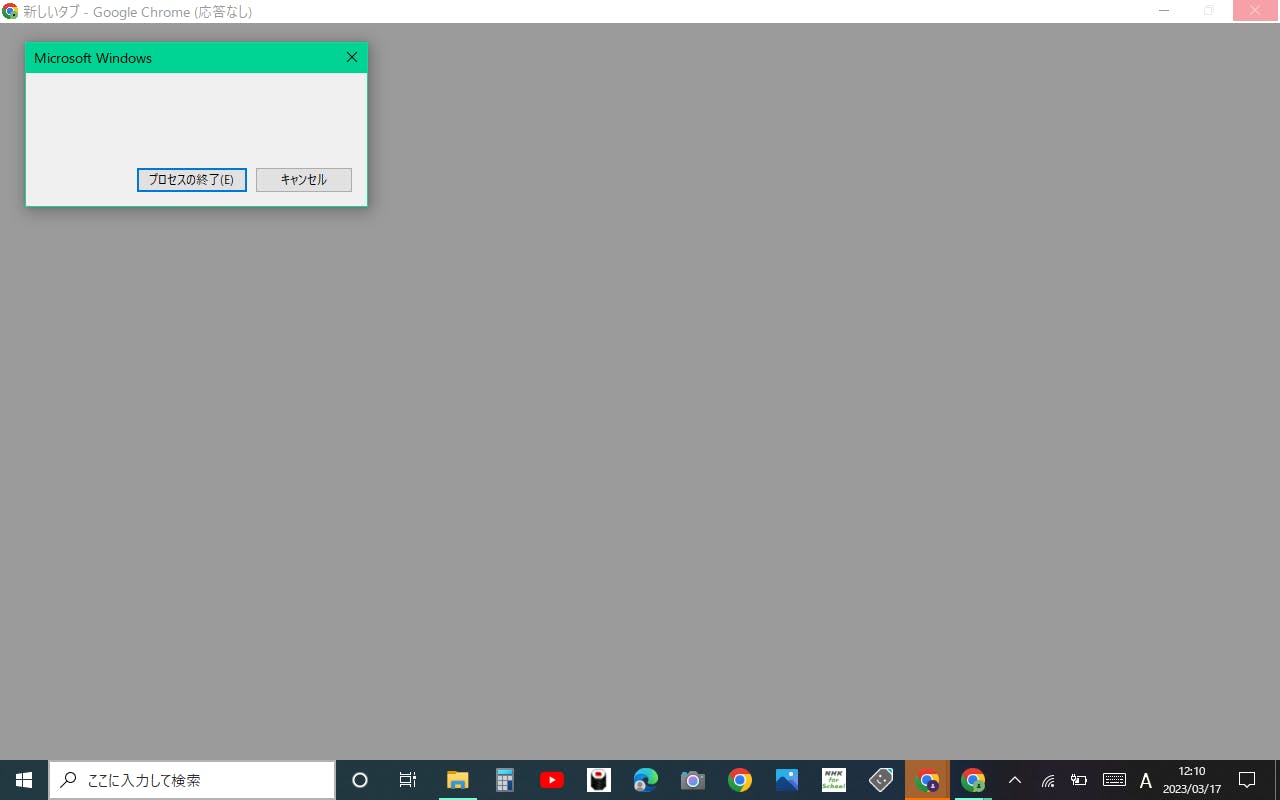Launch File Explorer from taskbar
The height and width of the screenshot is (800, 1280).
(x=457, y=780)
